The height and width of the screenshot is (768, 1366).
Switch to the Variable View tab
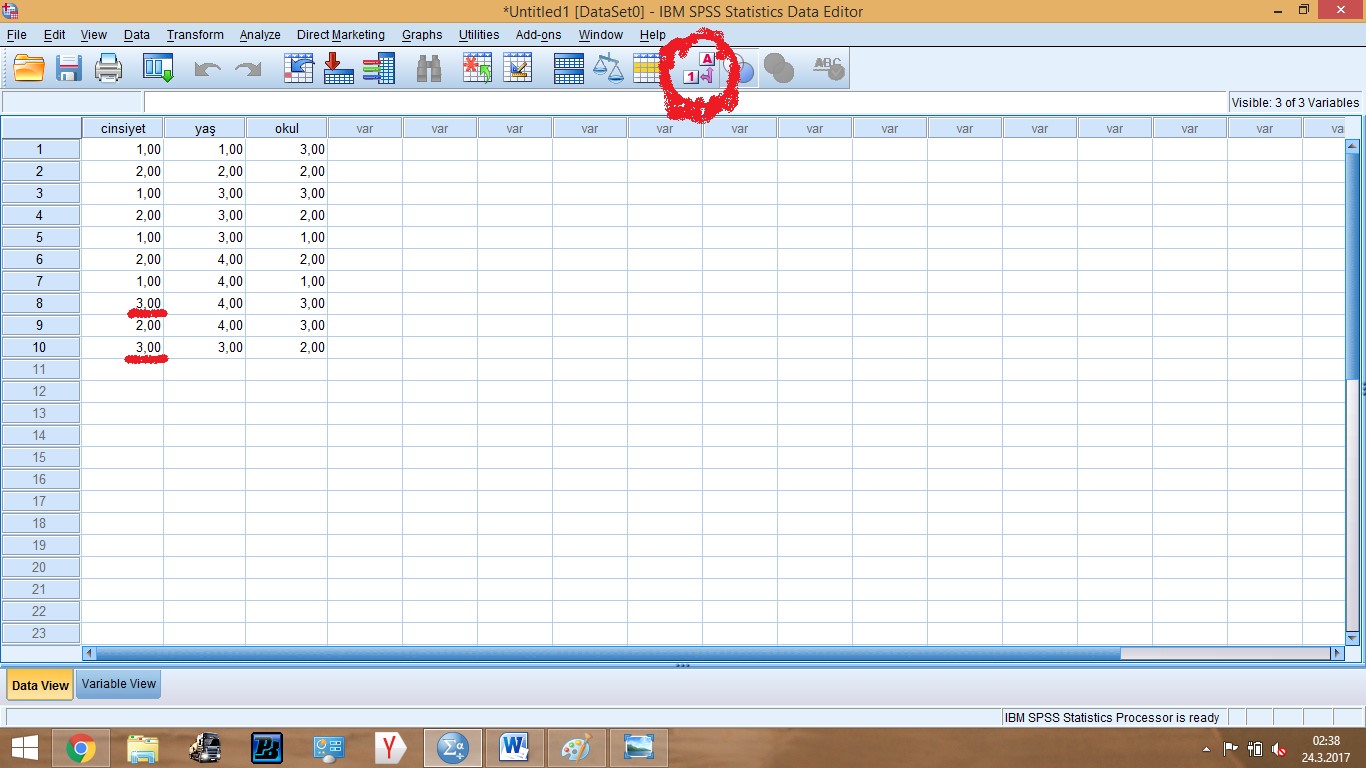pyautogui.click(x=119, y=684)
